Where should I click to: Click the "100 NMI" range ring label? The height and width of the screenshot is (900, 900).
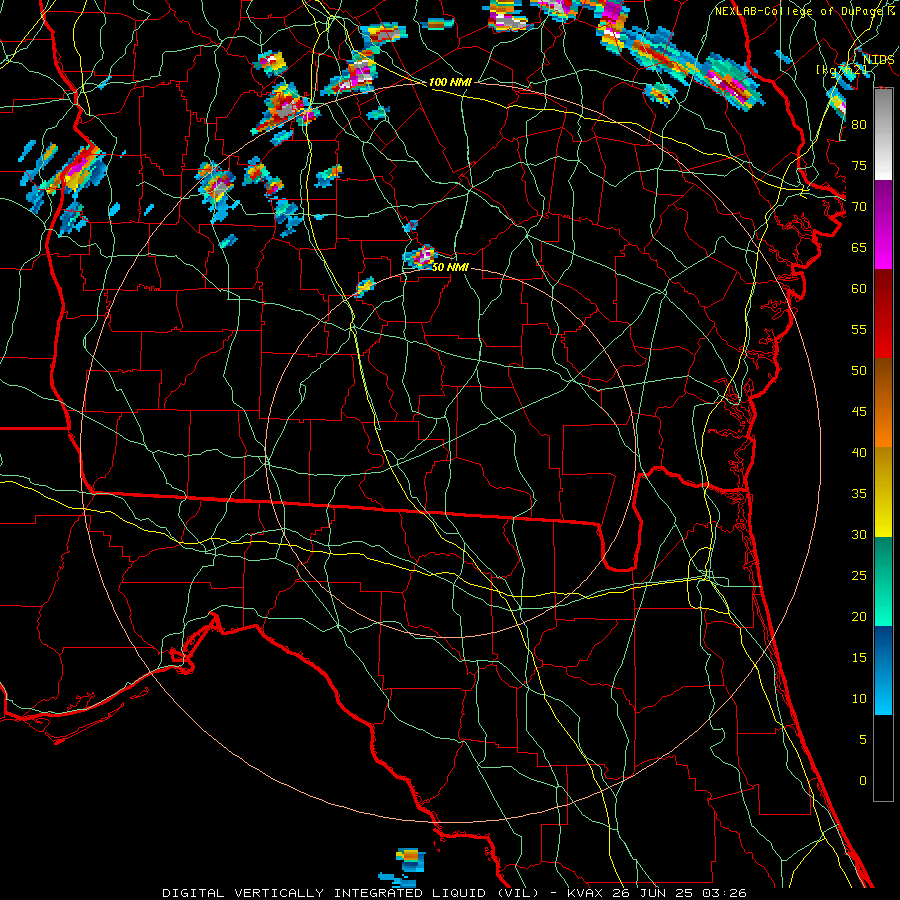pos(450,83)
